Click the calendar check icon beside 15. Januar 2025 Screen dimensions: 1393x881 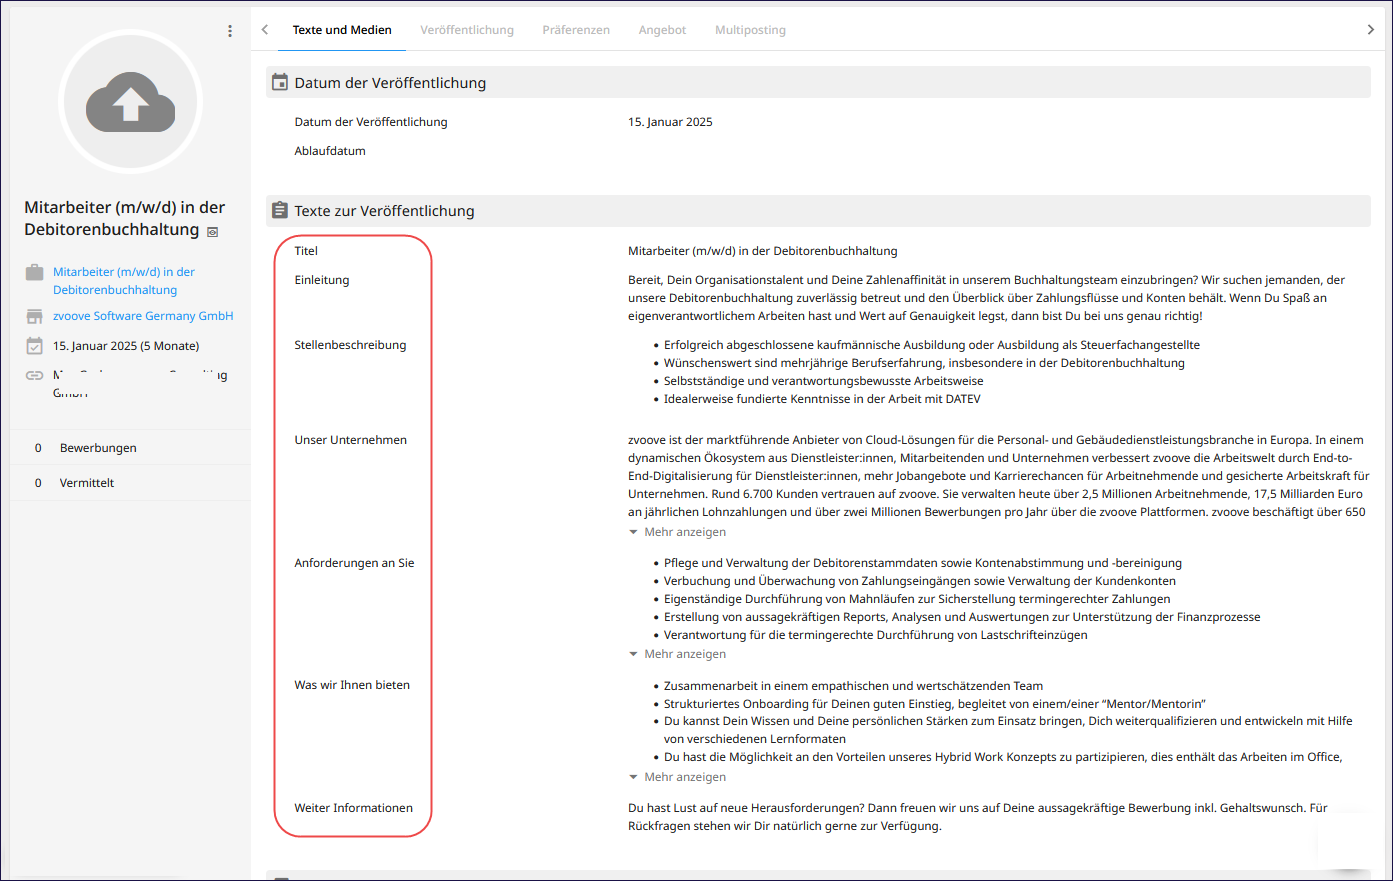pyautogui.click(x=35, y=346)
